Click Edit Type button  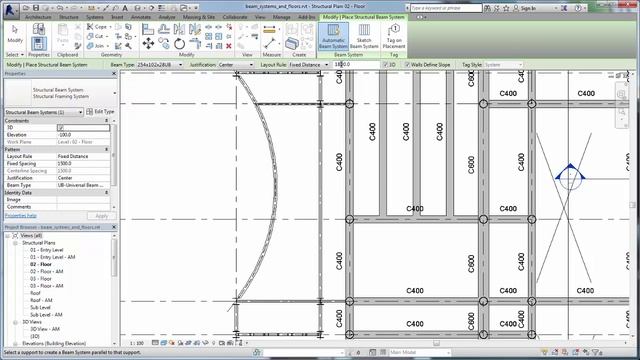100,111
